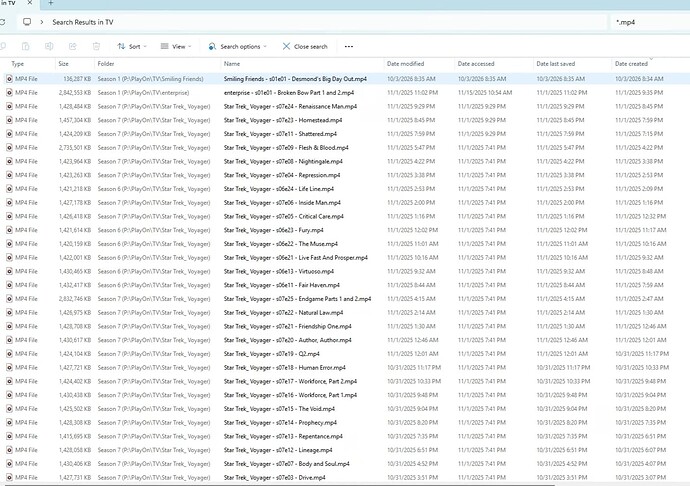Click the *.mp4 search box
Screen dimensions: 690x486
click(651, 22)
